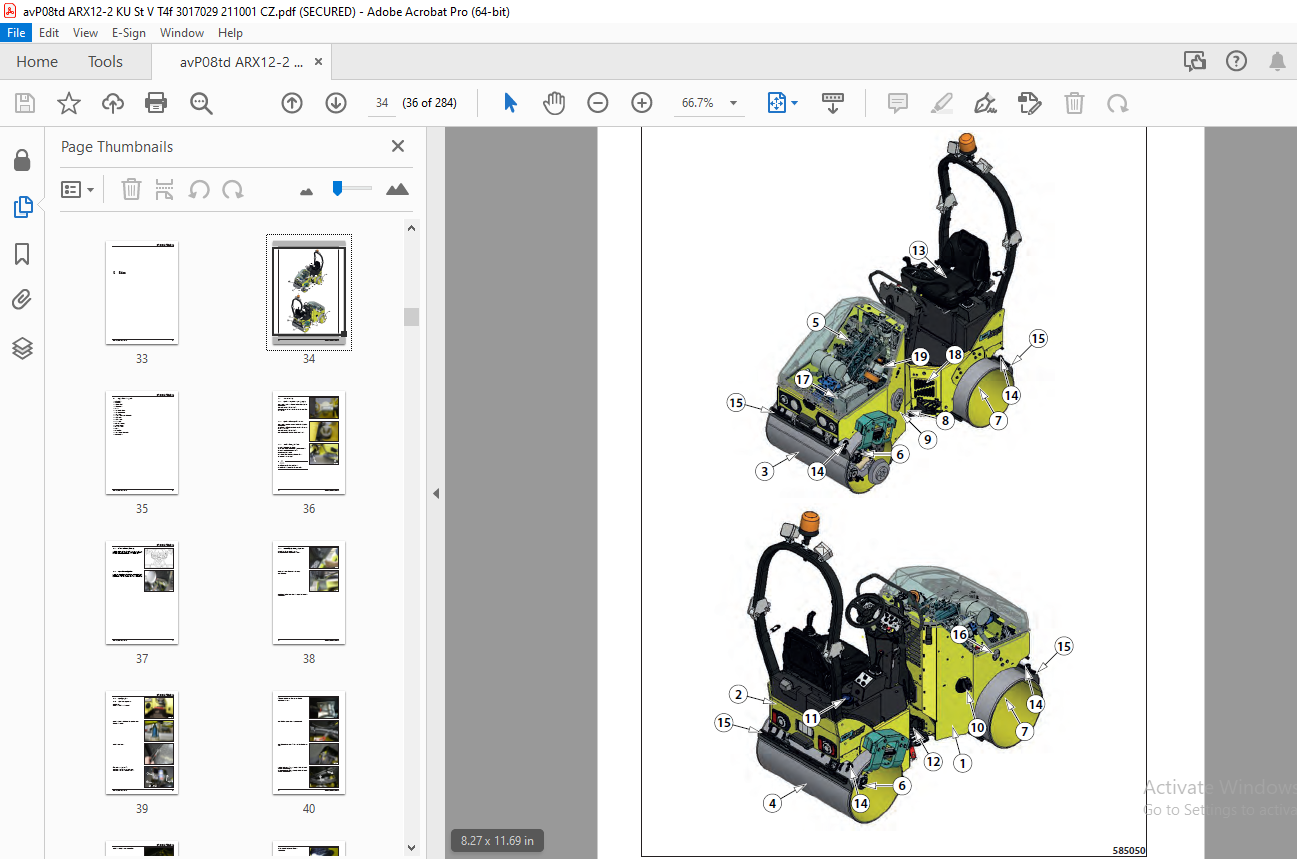Print the document with the printer icon
The width and height of the screenshot is (1297, 859).
(x=156, y=103)
